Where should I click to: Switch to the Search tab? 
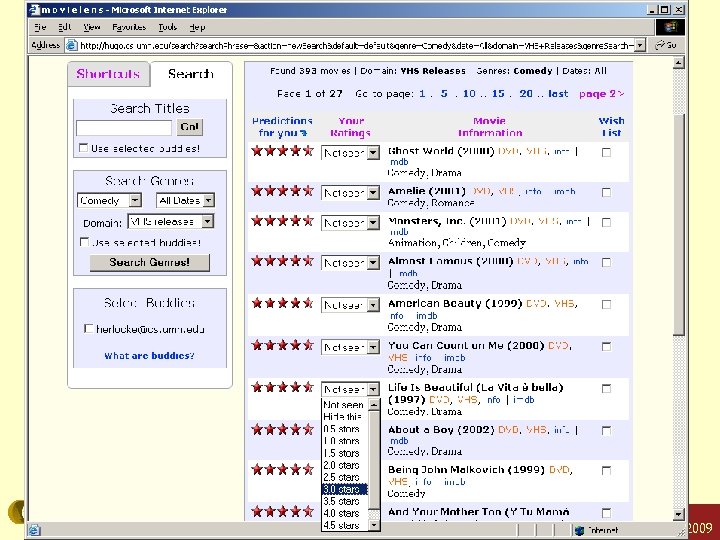coord(191,74)
